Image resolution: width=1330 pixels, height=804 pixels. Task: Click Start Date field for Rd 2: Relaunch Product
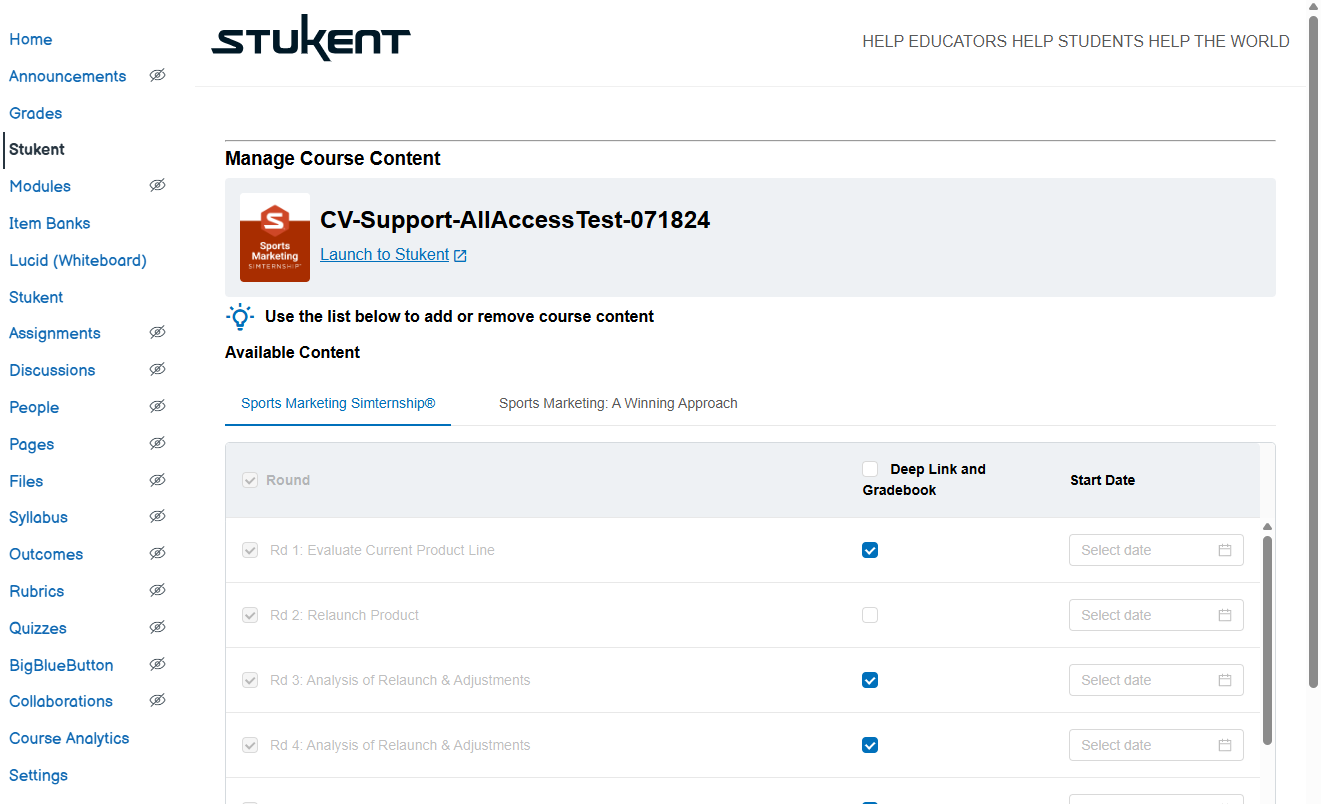coord(1156,615)
